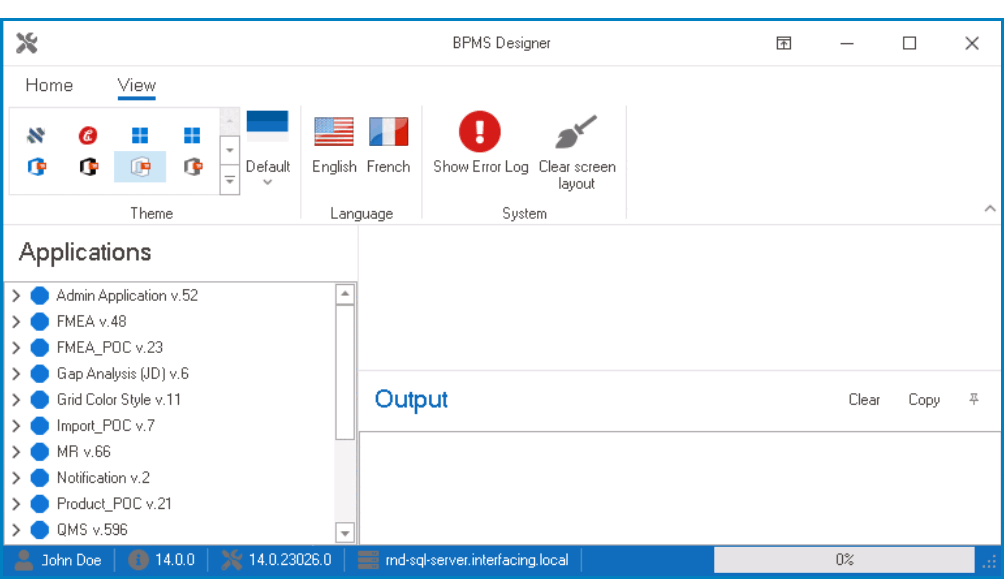Expand the MR v.66 node
This screenshot has height=579, width=1004.
point(17,452)
